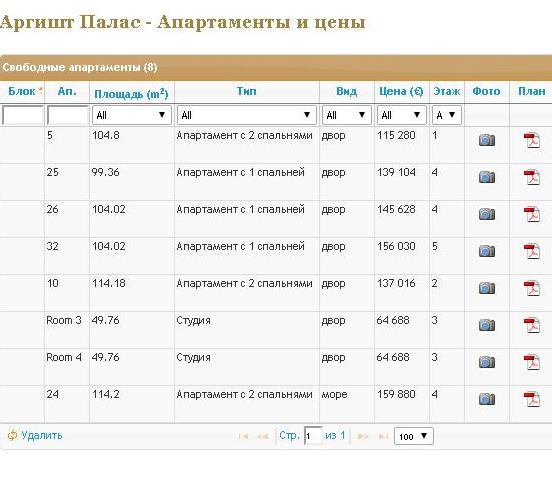This screenshot has height=478, width=552.
Task: Sort by the Блок column header
Action: [x=22, y=91]
